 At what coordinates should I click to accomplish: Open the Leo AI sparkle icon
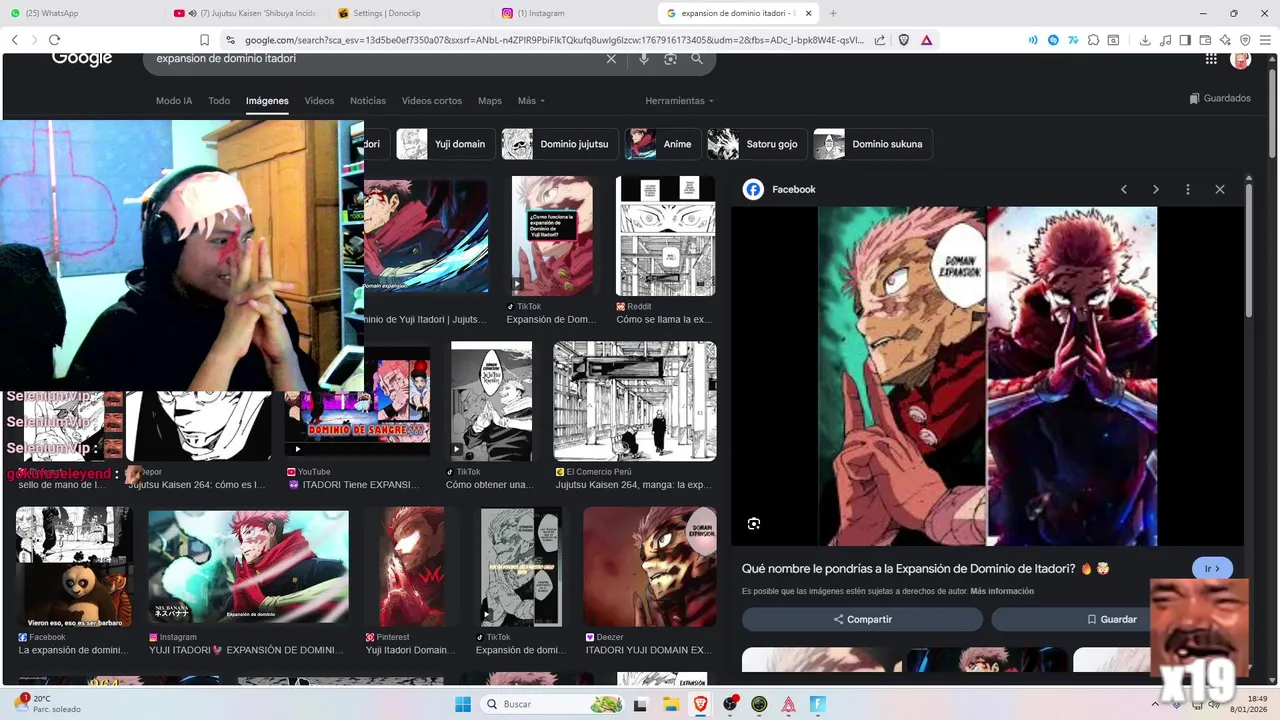(1225, 40)
